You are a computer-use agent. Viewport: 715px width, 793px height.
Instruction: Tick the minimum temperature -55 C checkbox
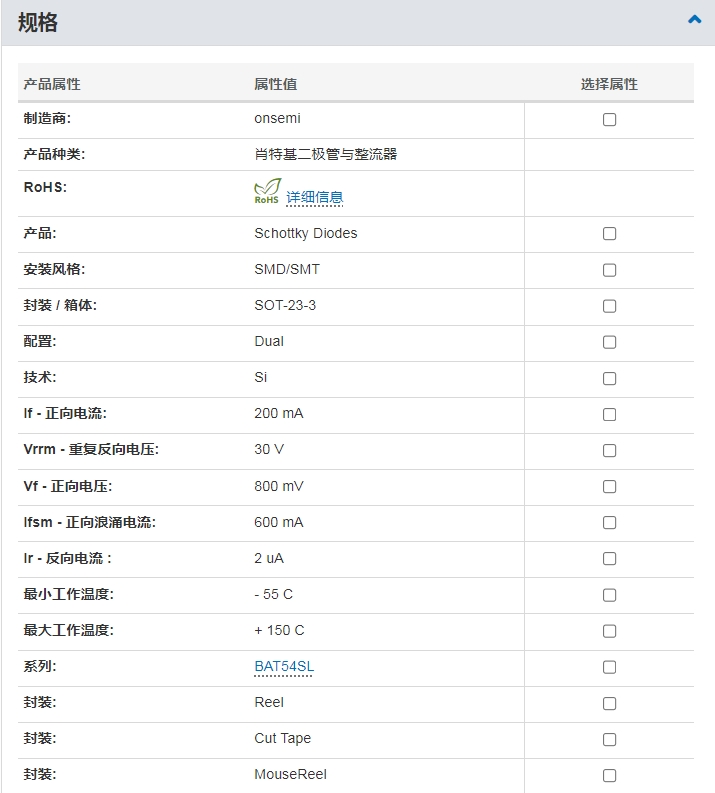pos(609,595)
